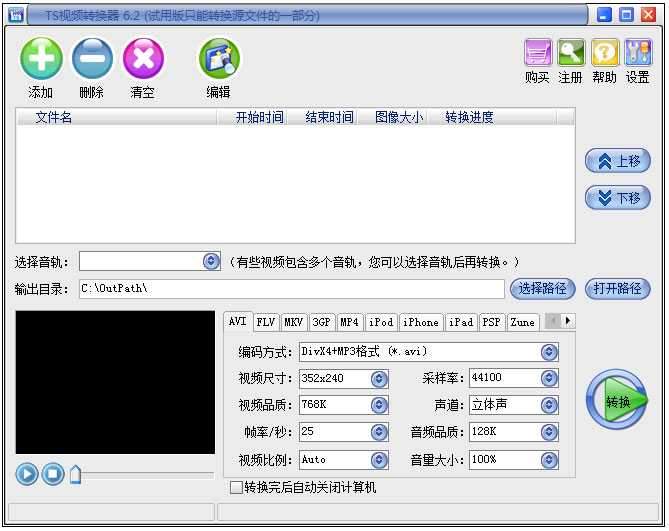669x531 pixels.
Task: Switch to the iPad format tab
Action: click(461, 322)
